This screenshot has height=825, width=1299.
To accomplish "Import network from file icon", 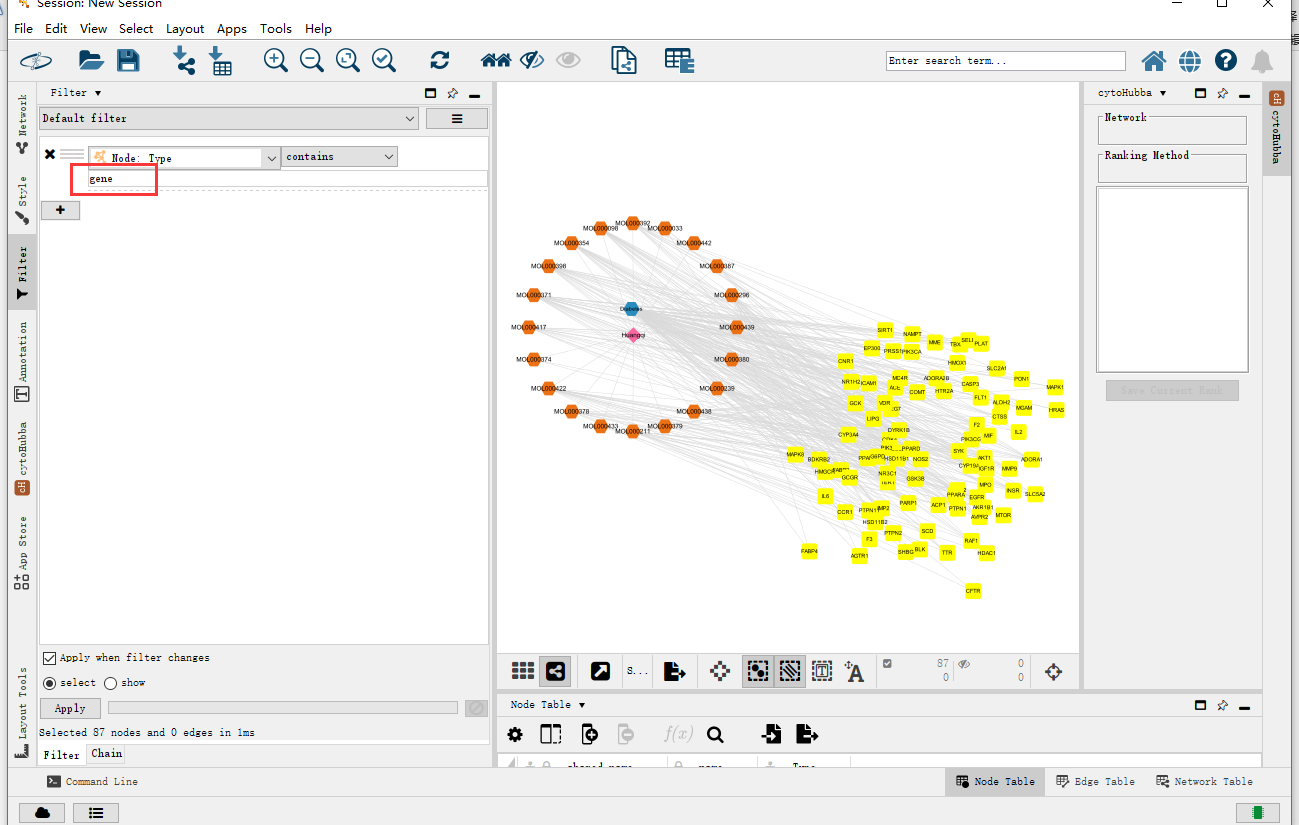I will pos(185,60).
